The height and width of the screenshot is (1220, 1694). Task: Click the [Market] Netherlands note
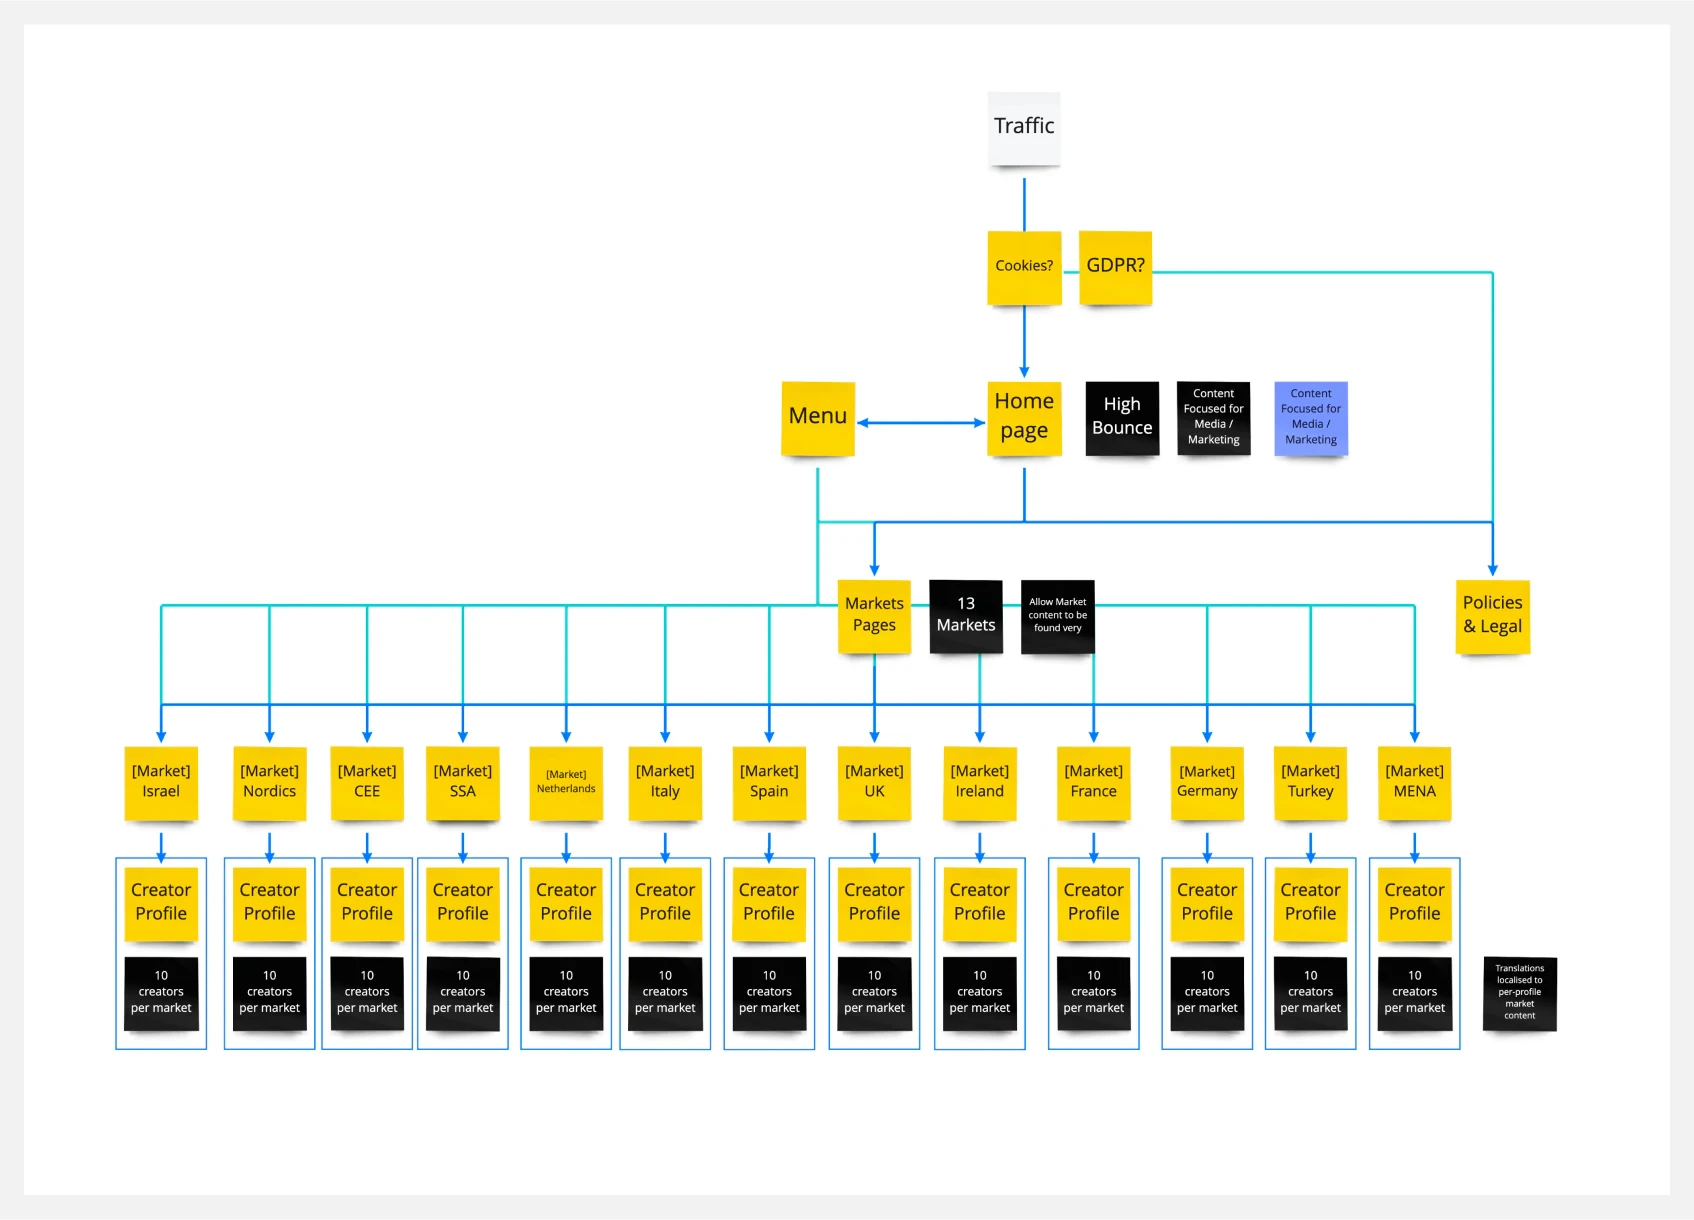click(x=566, y=784)
